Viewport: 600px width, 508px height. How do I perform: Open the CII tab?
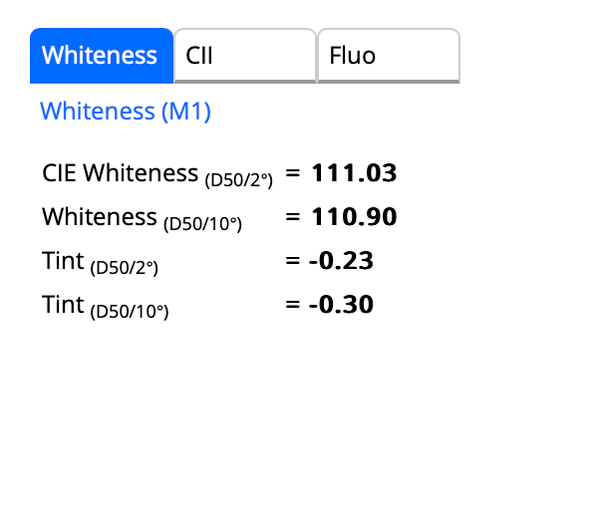click(245, 55)
